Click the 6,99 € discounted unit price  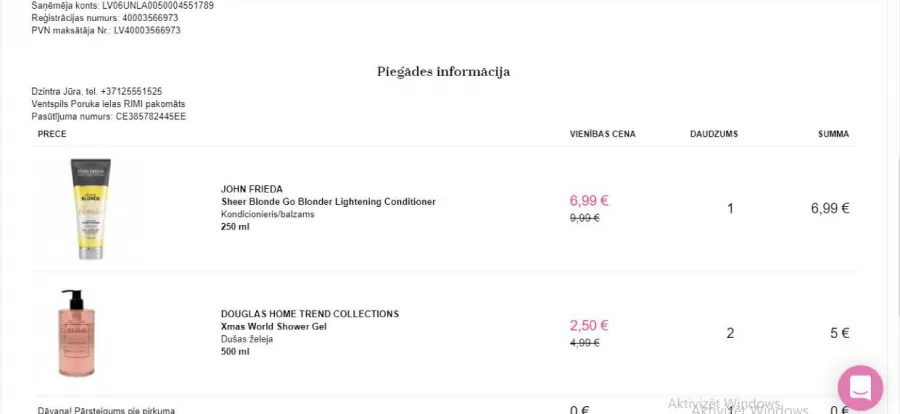pos(589,200)
